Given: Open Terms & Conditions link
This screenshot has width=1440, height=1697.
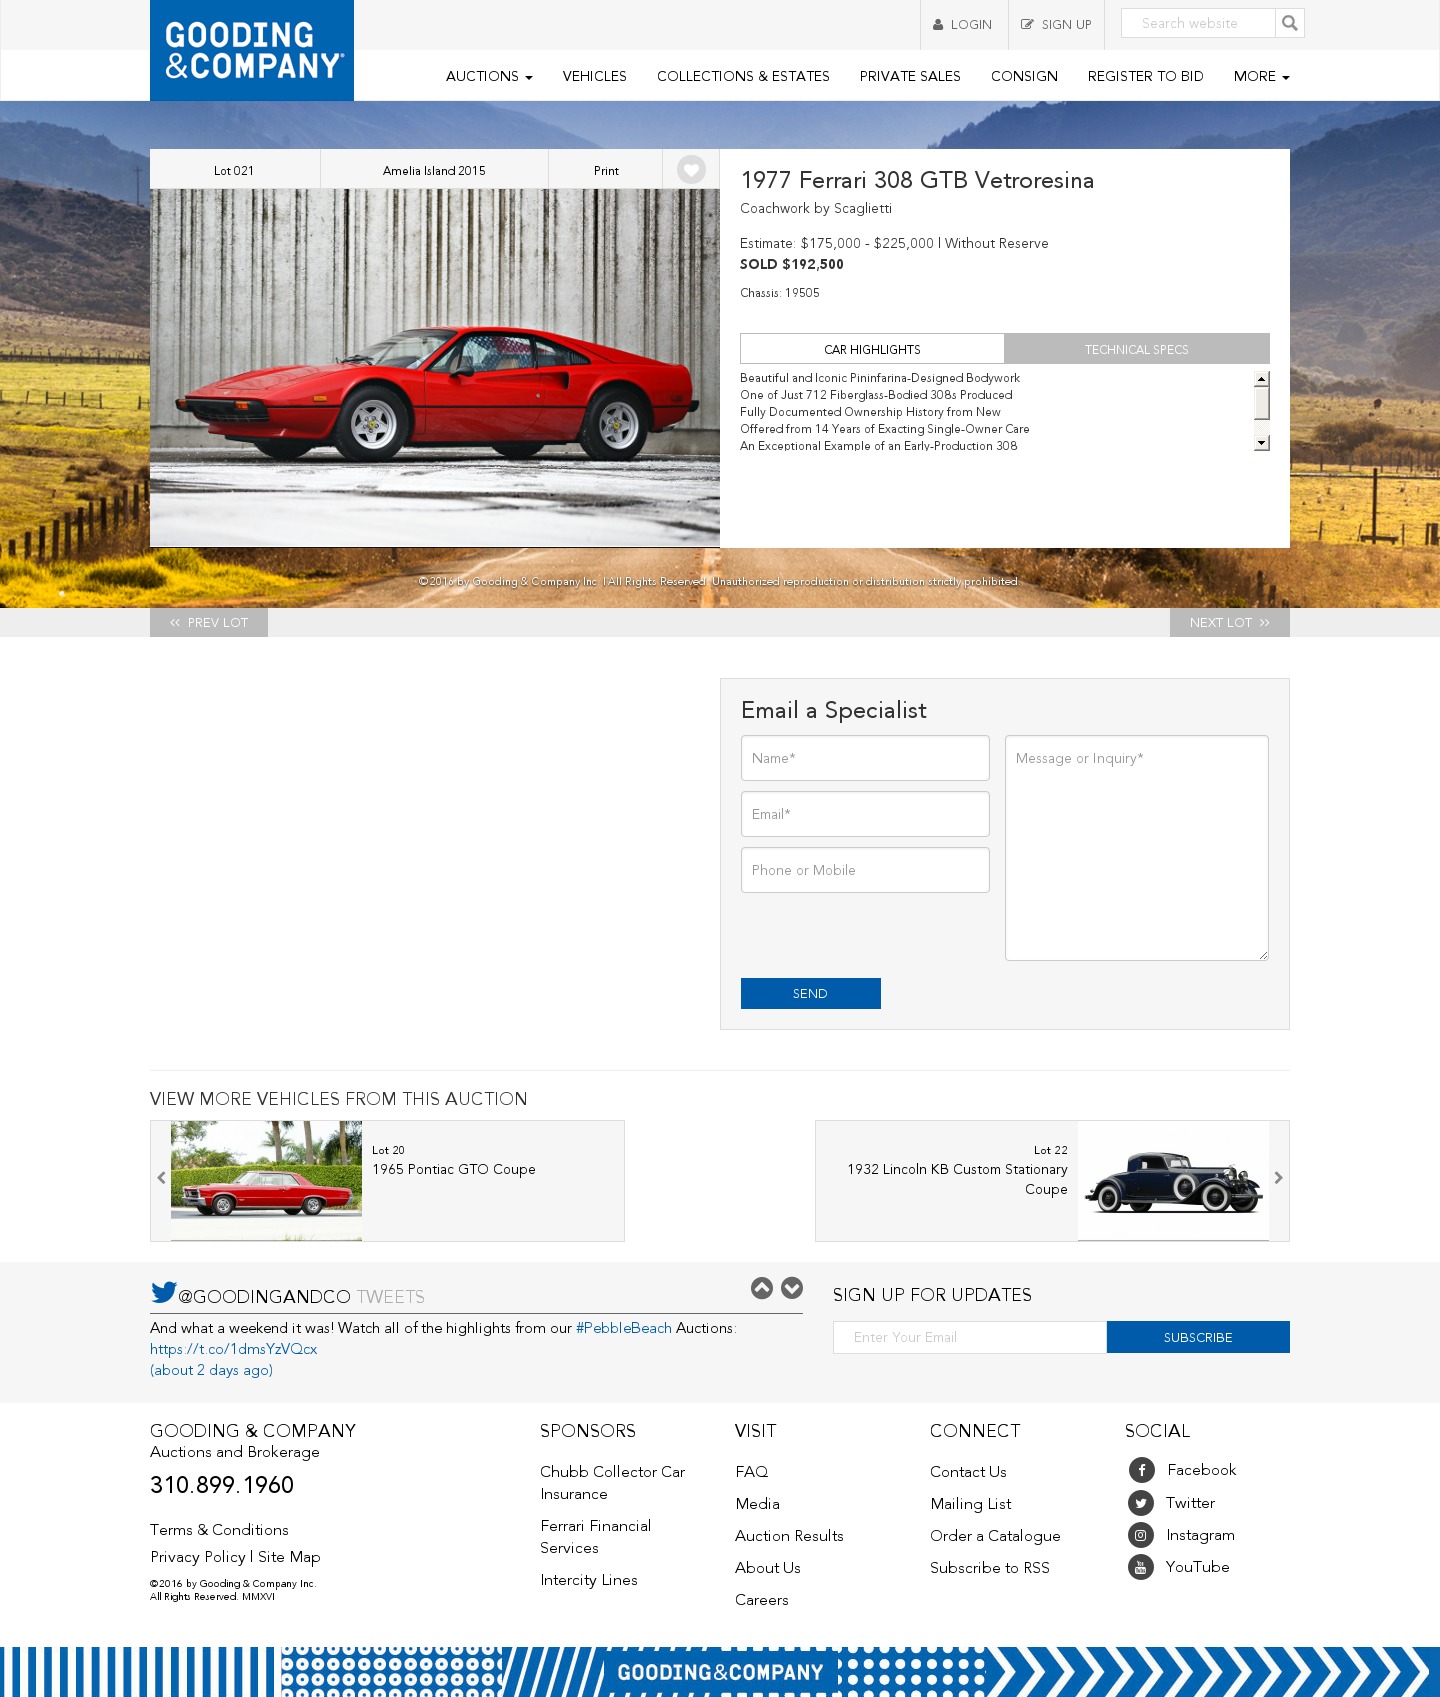Looking at the screenshot, I should click(219, 1530).
